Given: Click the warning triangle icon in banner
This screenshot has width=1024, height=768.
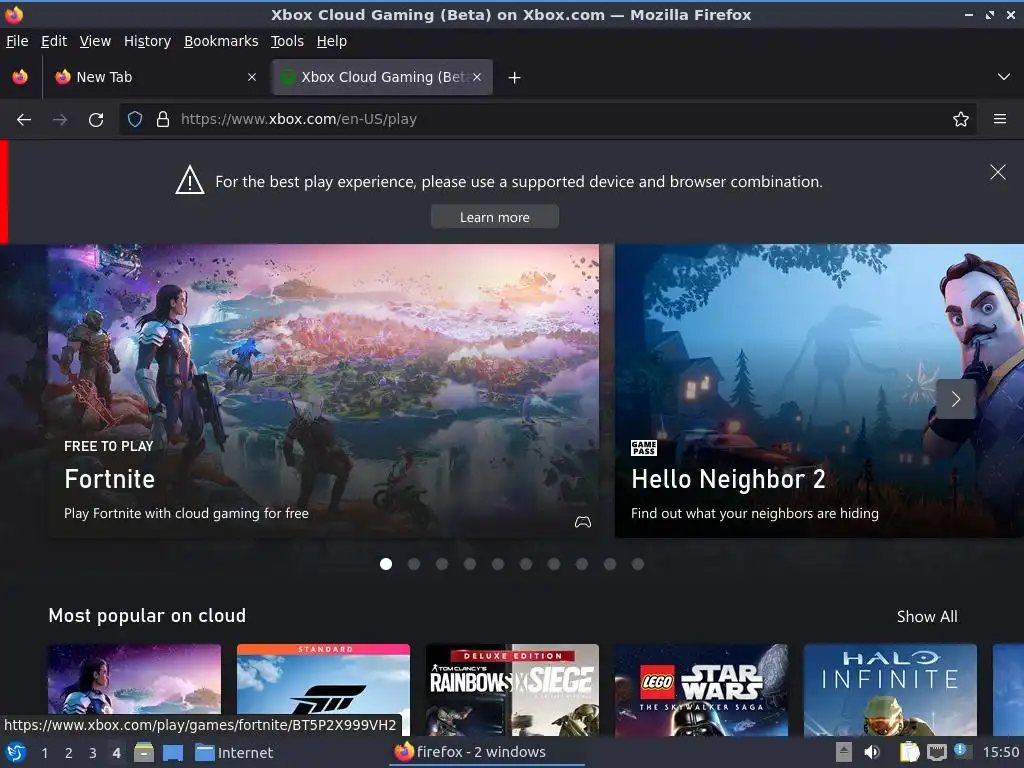Looking at the screenshot, I should coord(190,180).
